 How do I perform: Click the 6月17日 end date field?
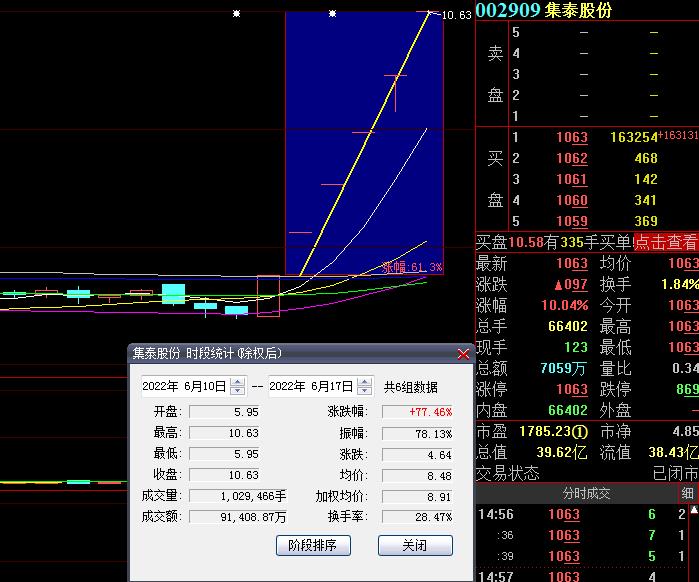pos(311,386)
